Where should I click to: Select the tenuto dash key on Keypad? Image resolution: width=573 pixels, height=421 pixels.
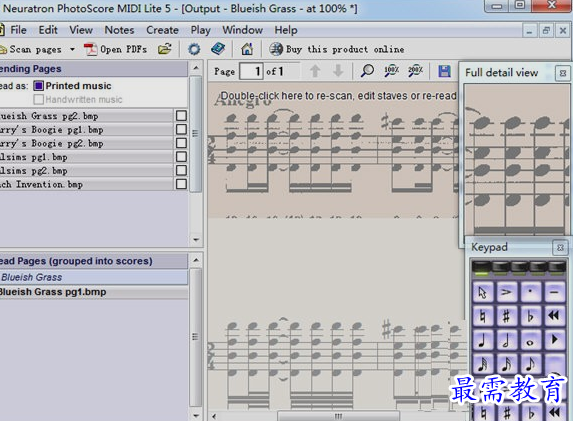pos(554,292)
